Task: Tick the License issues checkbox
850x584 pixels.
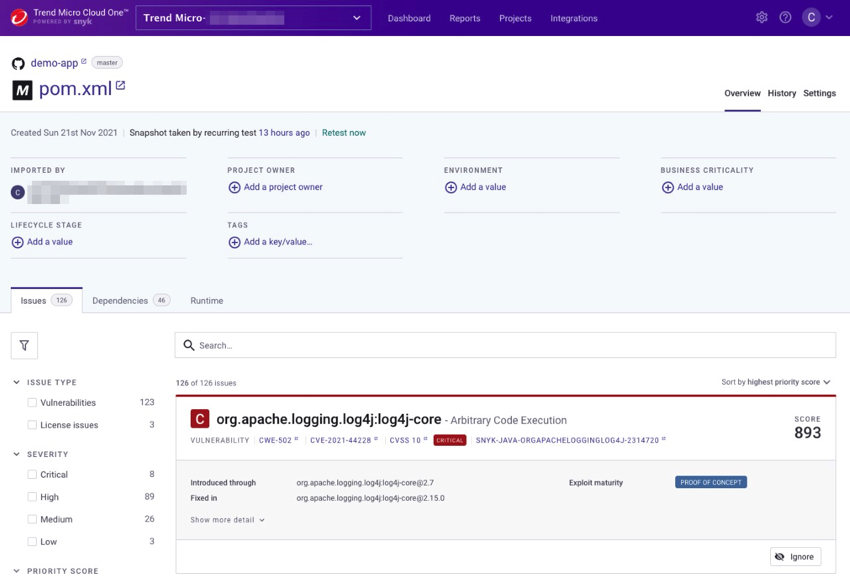Action: pos(32,425)
